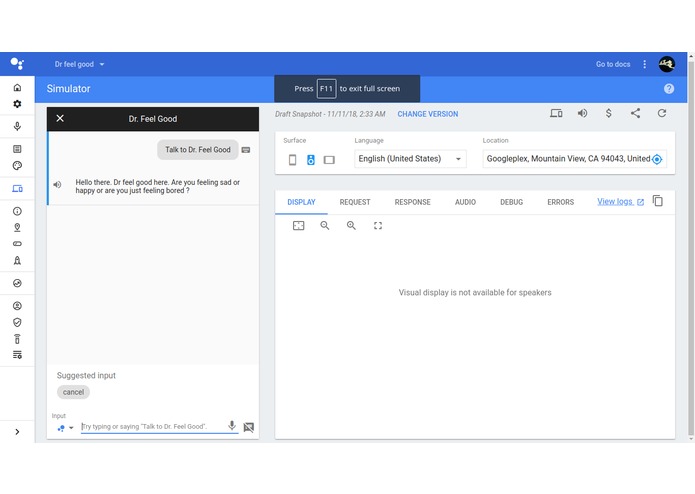The height and width of the screenshot is (494, 695).
Task: Switch to the AUDIO tab
Action: pos(465,202)
